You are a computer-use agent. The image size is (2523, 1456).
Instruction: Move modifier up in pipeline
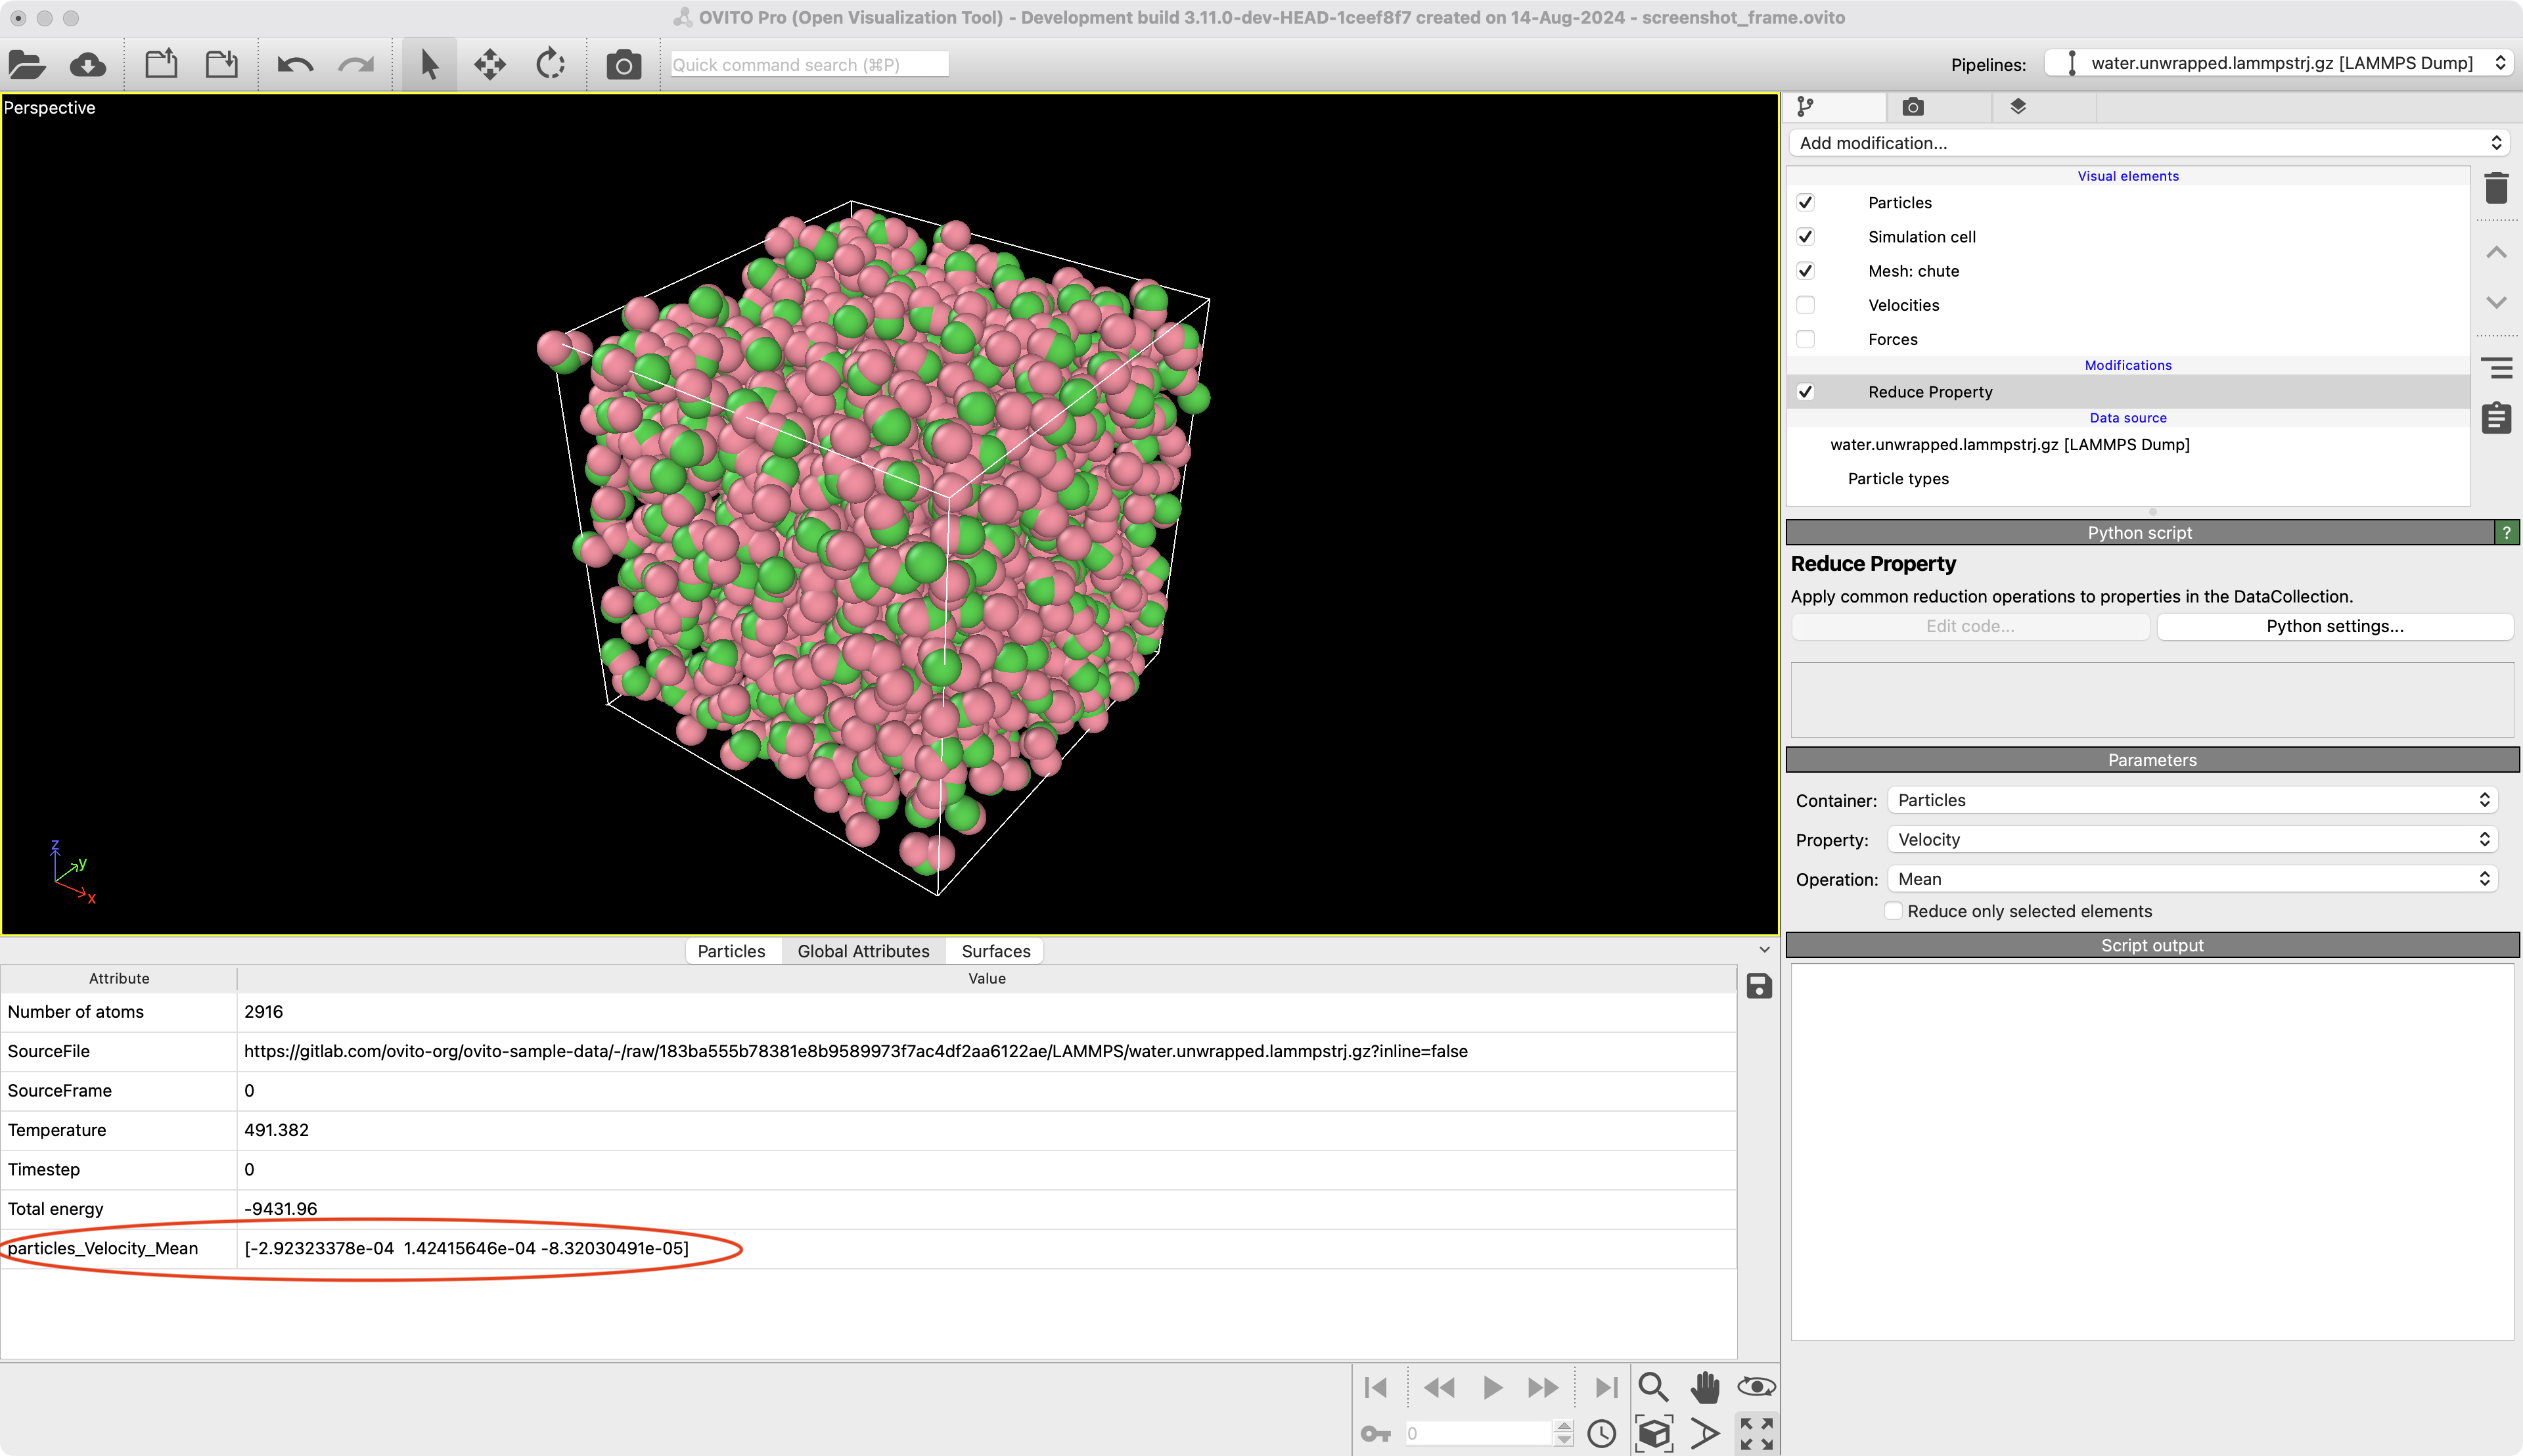pyautogui.click(x=2497, y=252)
